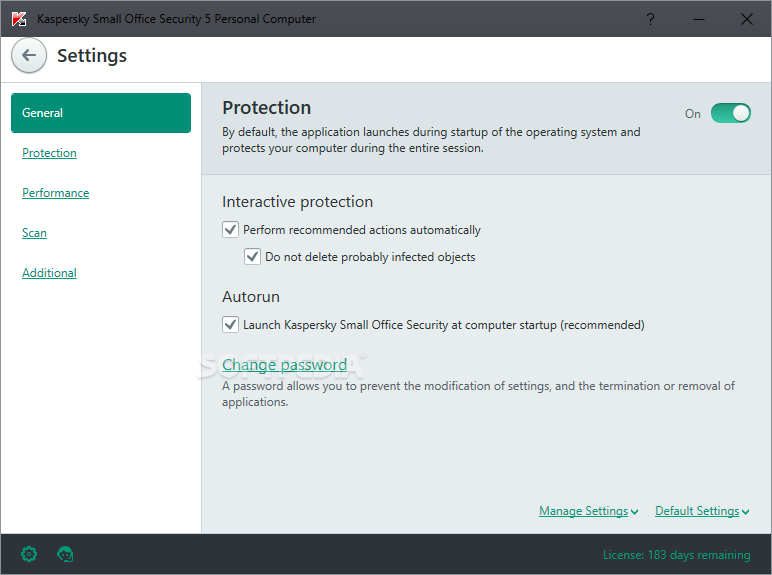The width and height of the screenshot is (772, 575).
Task: Open the Scan settings section
Action: 34,233
